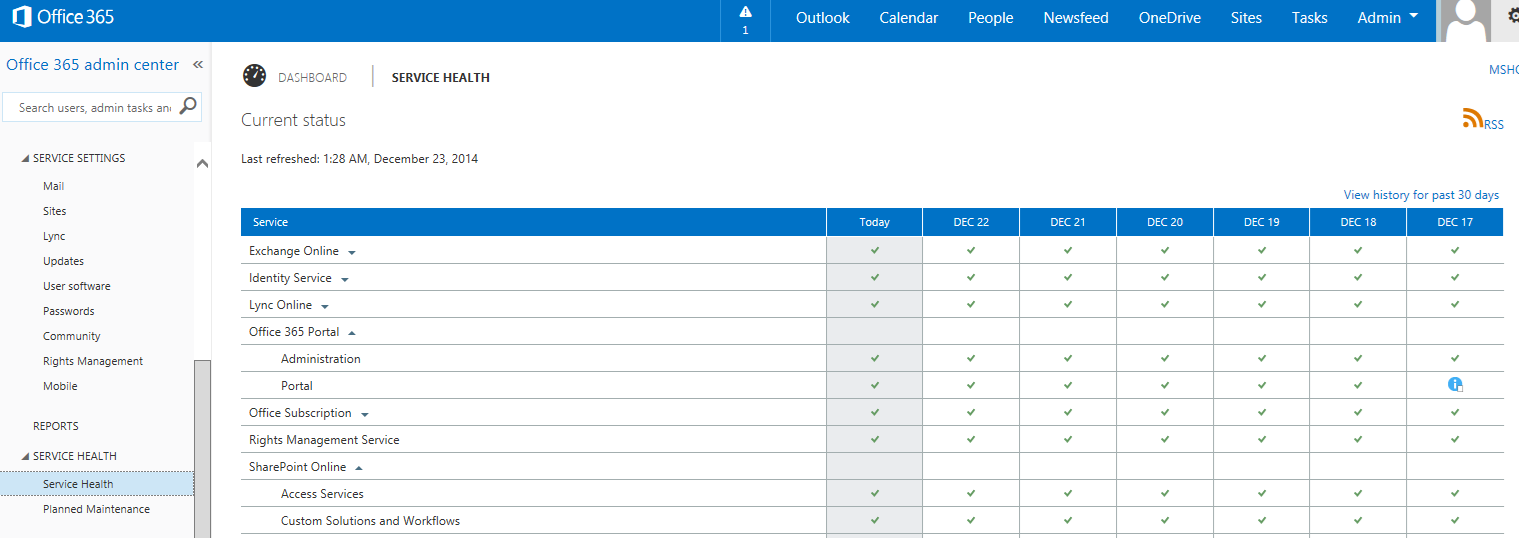The height and width of the screenshot is (538, 1519).
Task: Click Custom Solutions and Workflows Today checkmark
Action: tap(875, 520)
